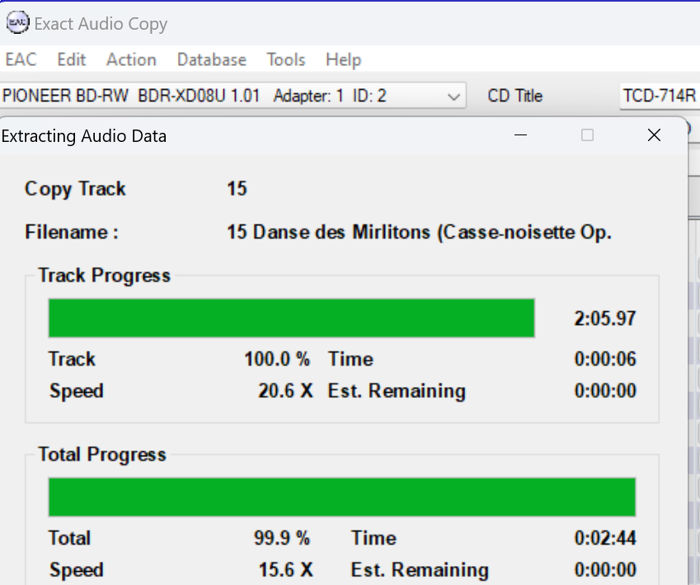Open the Edit menu
The image size is (700, 585).
coord(71,59)
